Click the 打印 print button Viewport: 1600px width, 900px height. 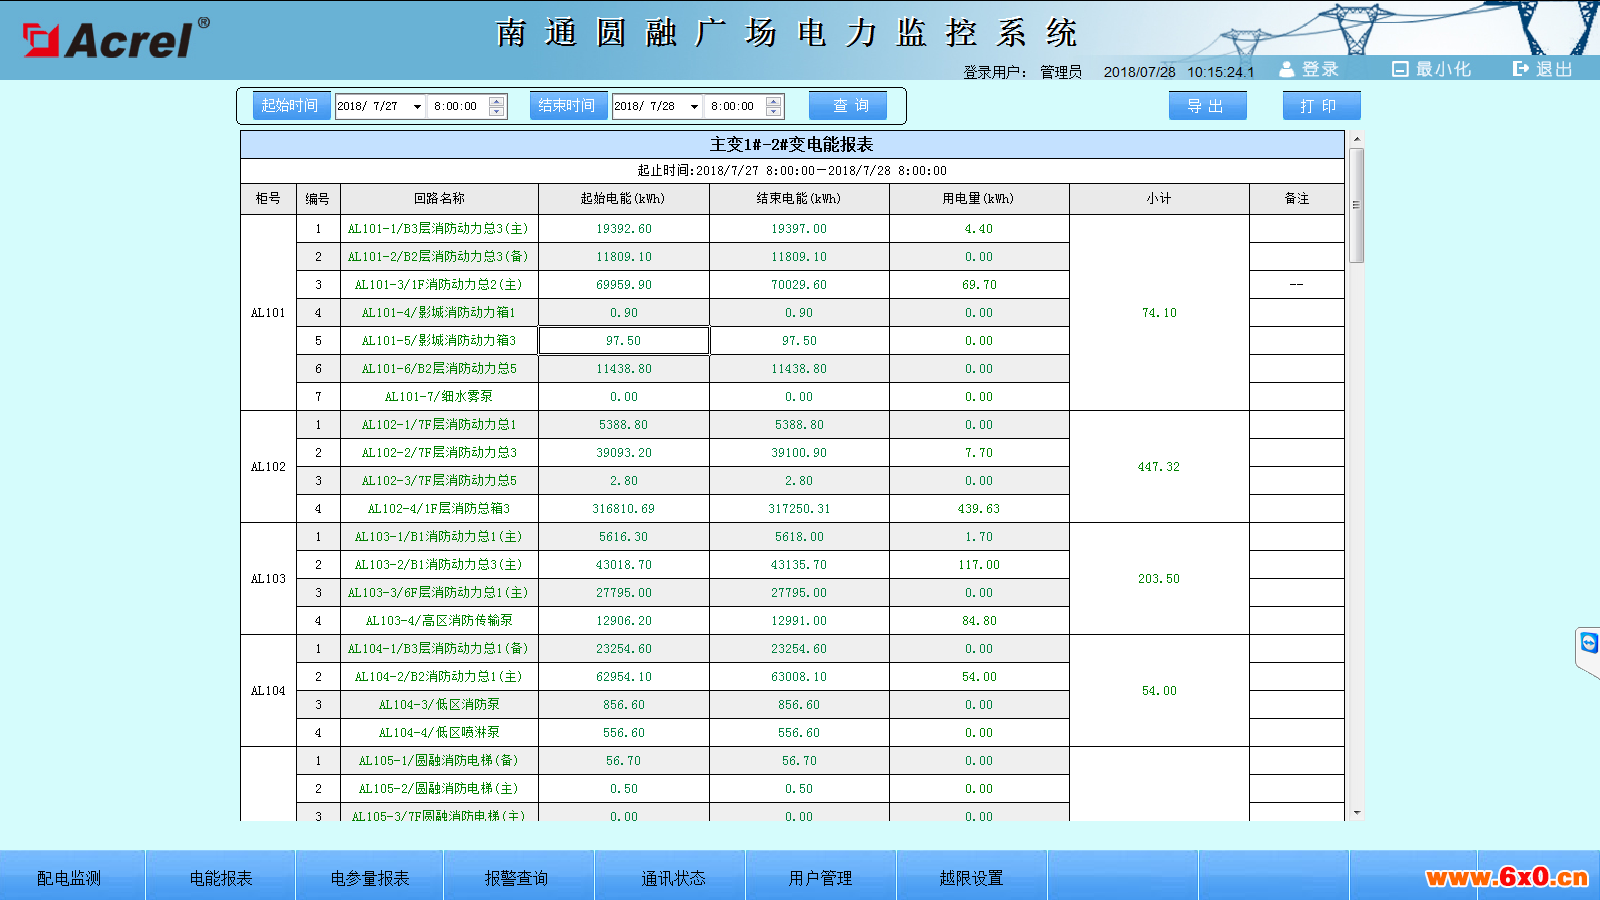coord(1321,106)
